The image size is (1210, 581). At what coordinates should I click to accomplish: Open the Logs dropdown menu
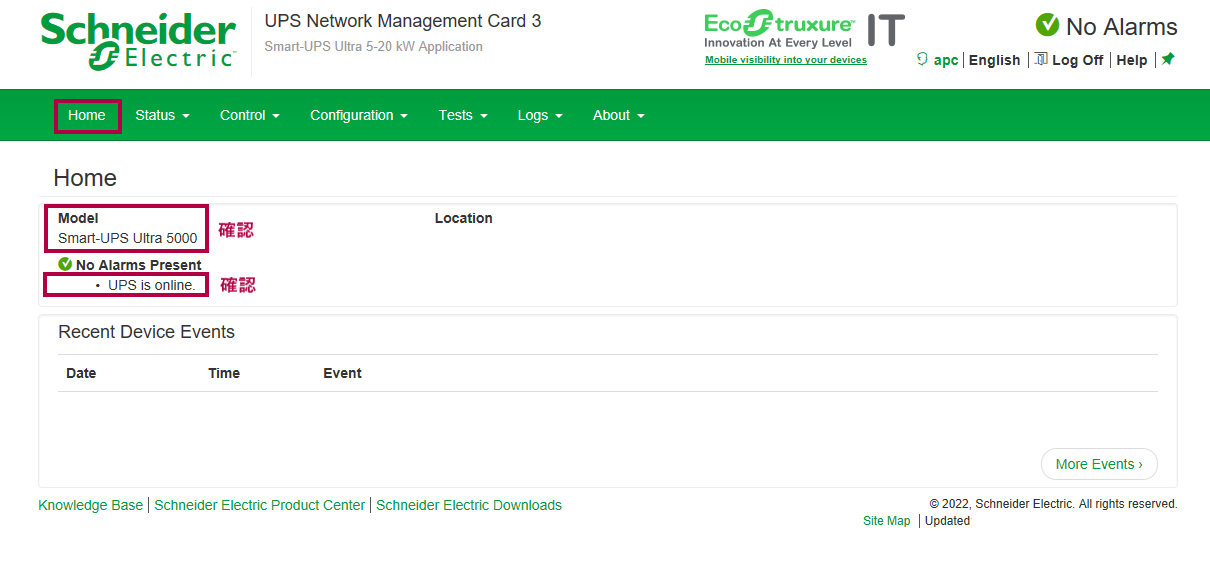click(x=540, y=115)
